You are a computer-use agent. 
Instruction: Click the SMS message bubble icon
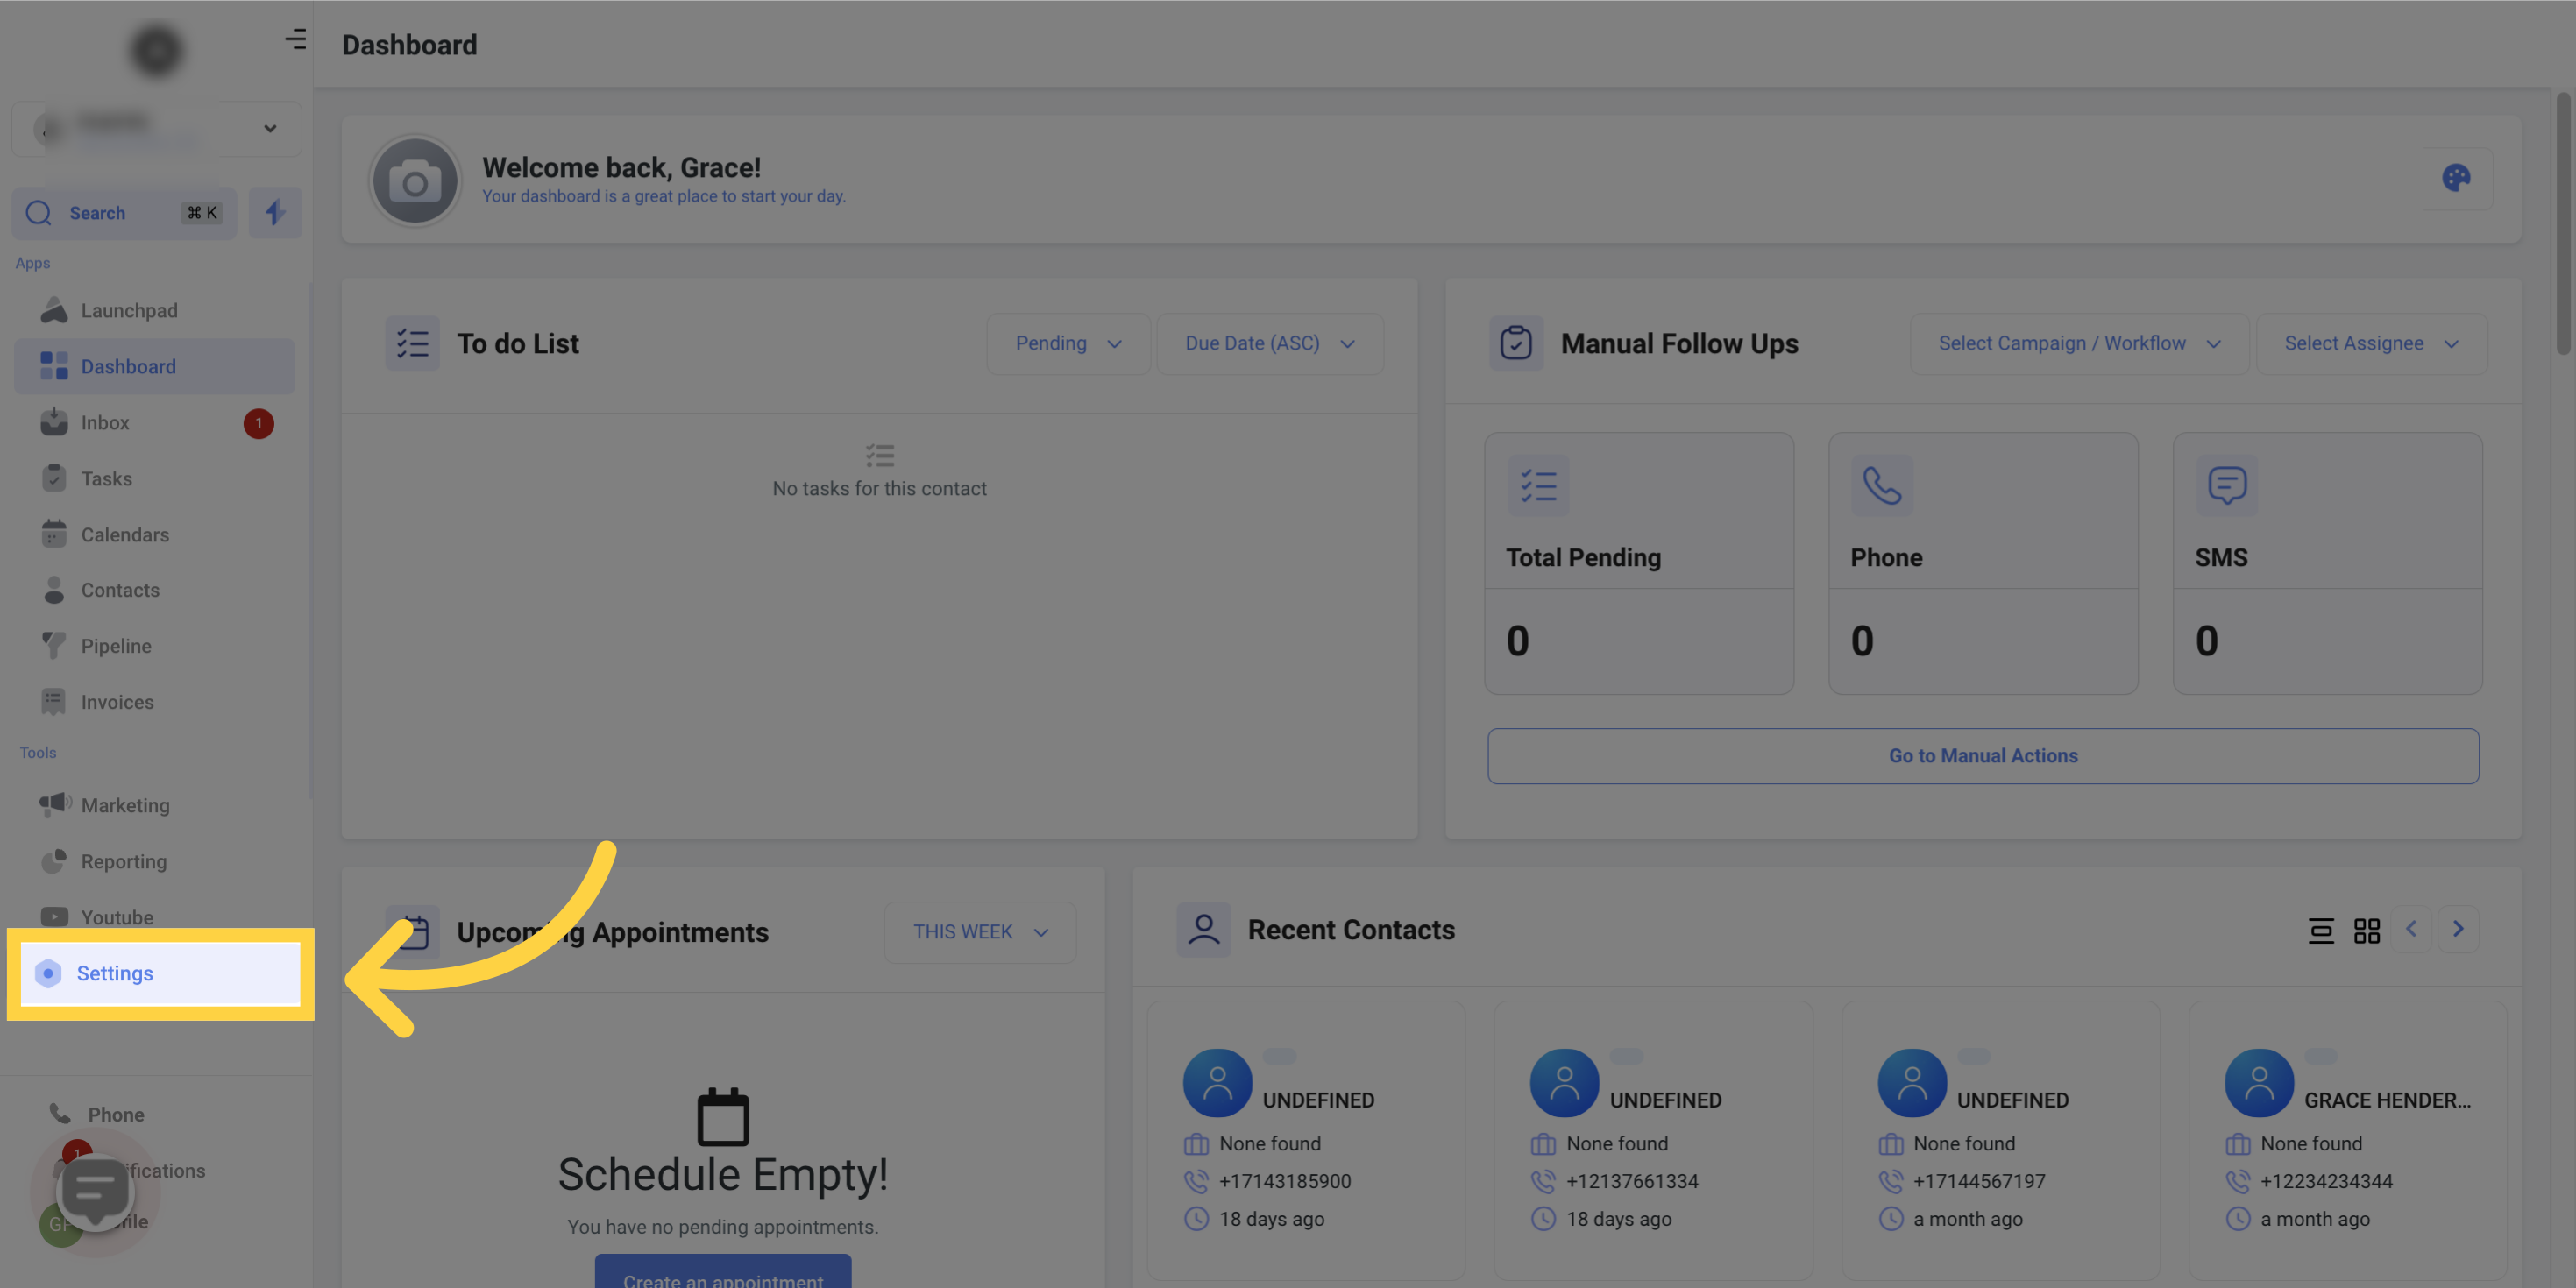(2226, 486)
